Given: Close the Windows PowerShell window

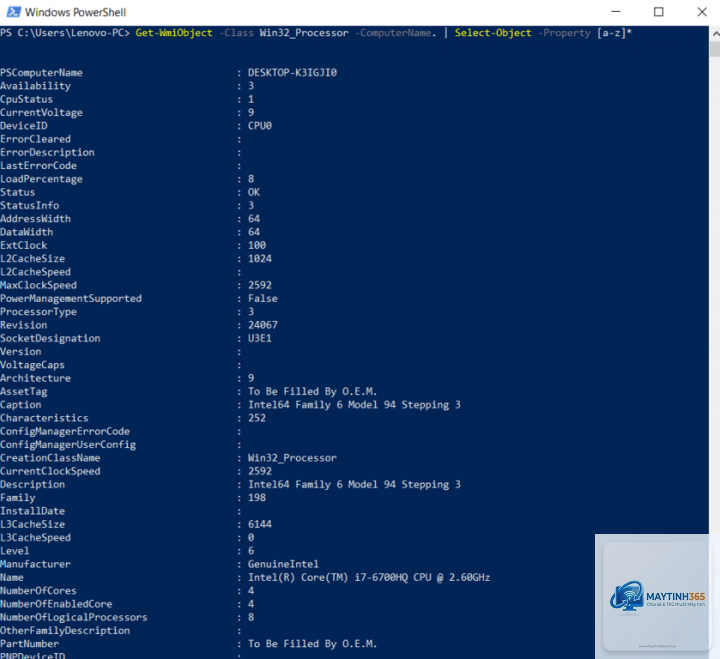Looking at the screenshot, I should pos(702,12).
